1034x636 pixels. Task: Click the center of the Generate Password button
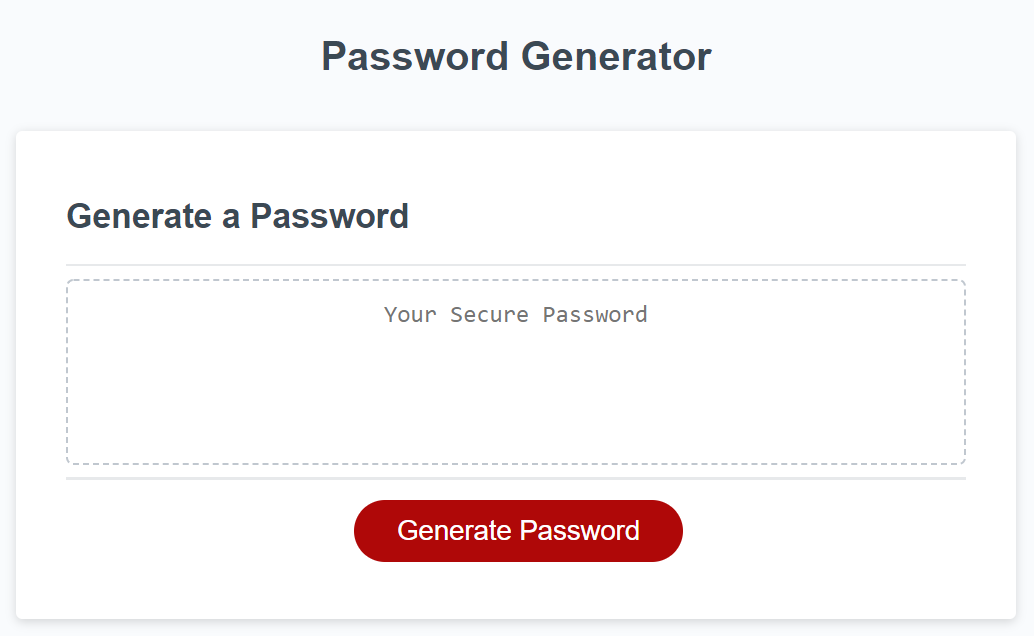(x=517, y=531)
